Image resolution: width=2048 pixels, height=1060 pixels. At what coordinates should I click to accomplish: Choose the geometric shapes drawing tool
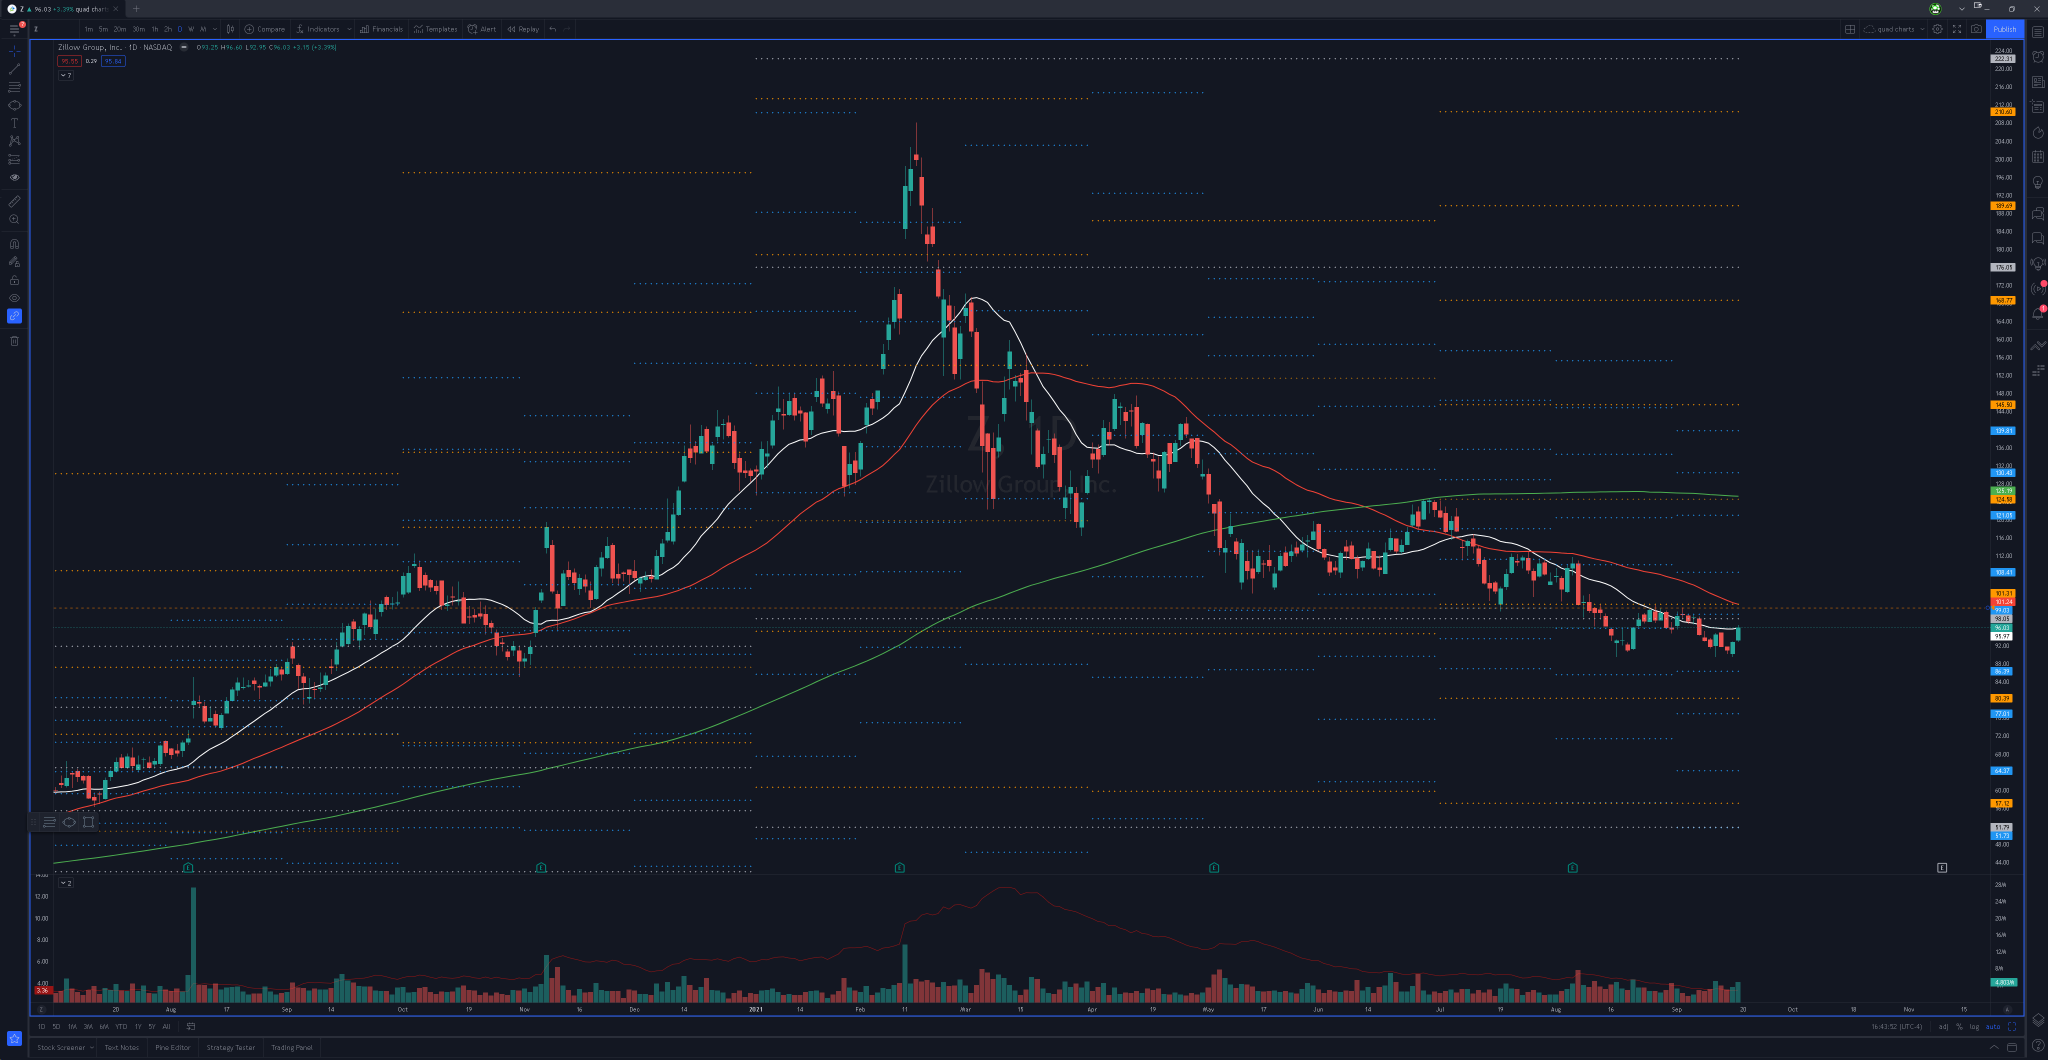click(14, 105)
